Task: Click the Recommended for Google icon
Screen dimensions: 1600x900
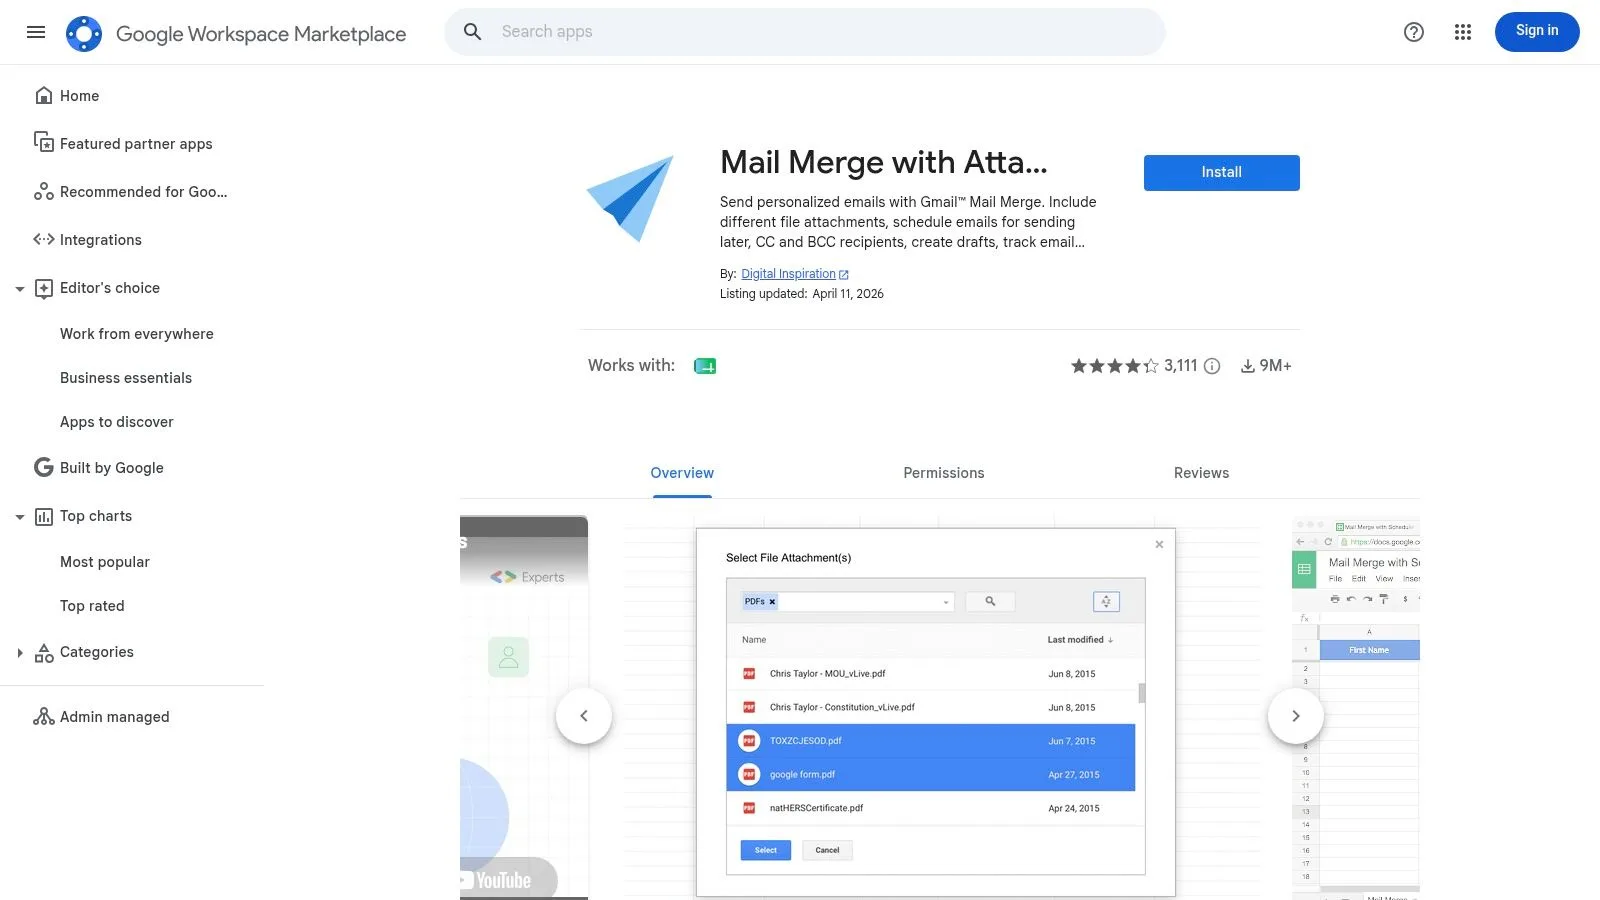Action: [44, 191]
